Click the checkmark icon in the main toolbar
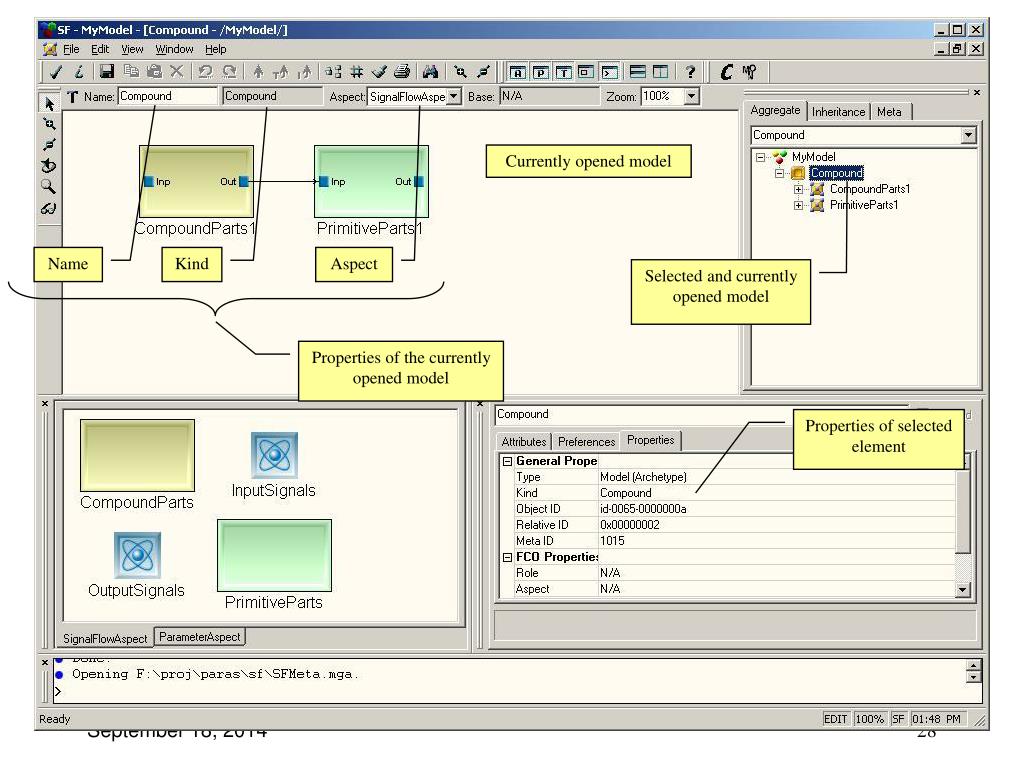The image size is (1024, 768). point(56,72)
